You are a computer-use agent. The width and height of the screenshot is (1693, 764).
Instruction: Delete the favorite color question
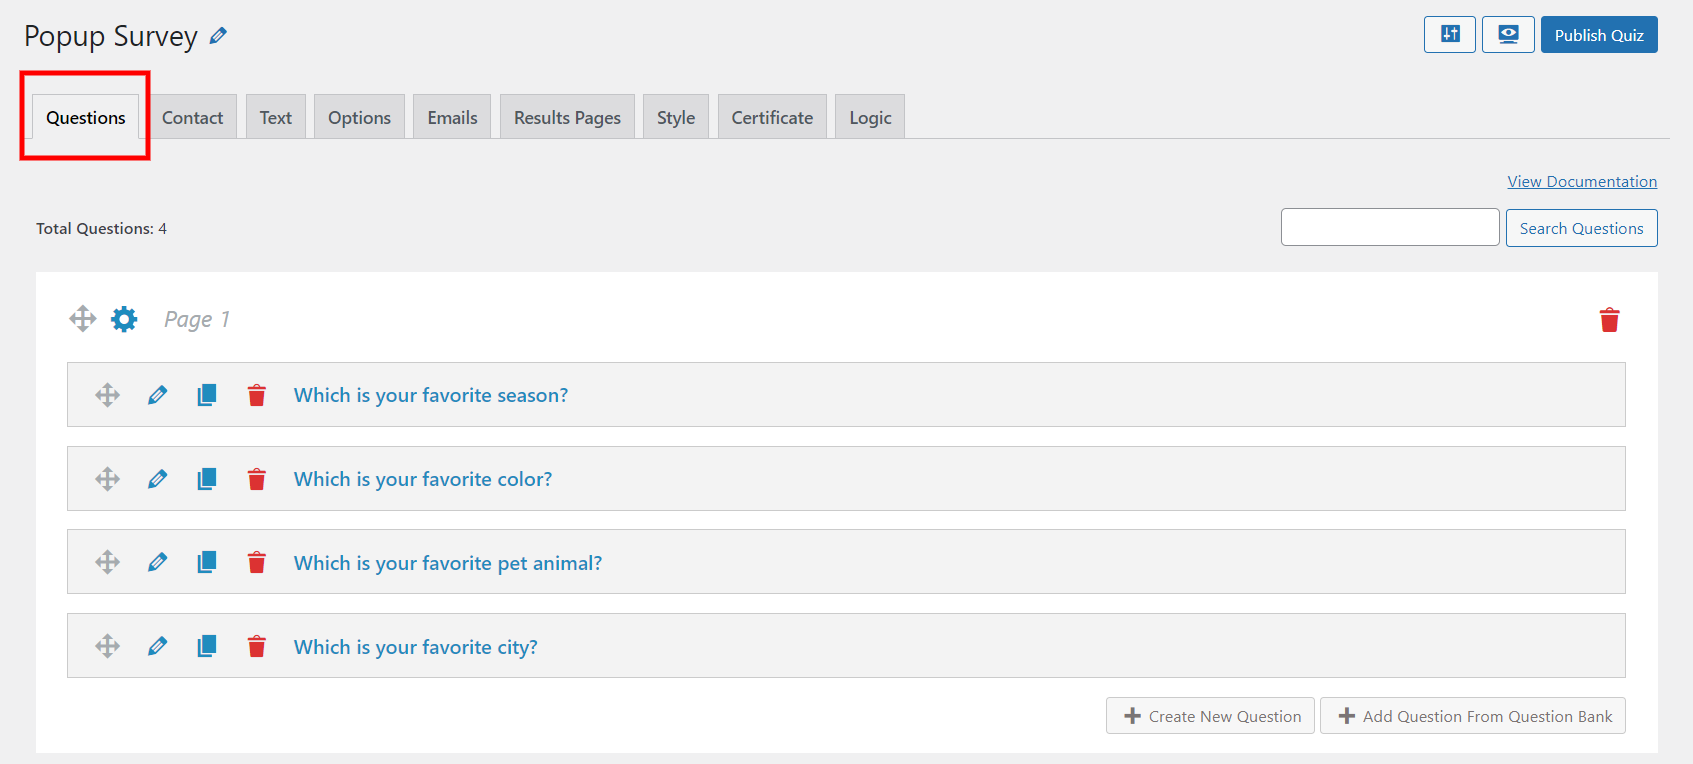point(257,479)
